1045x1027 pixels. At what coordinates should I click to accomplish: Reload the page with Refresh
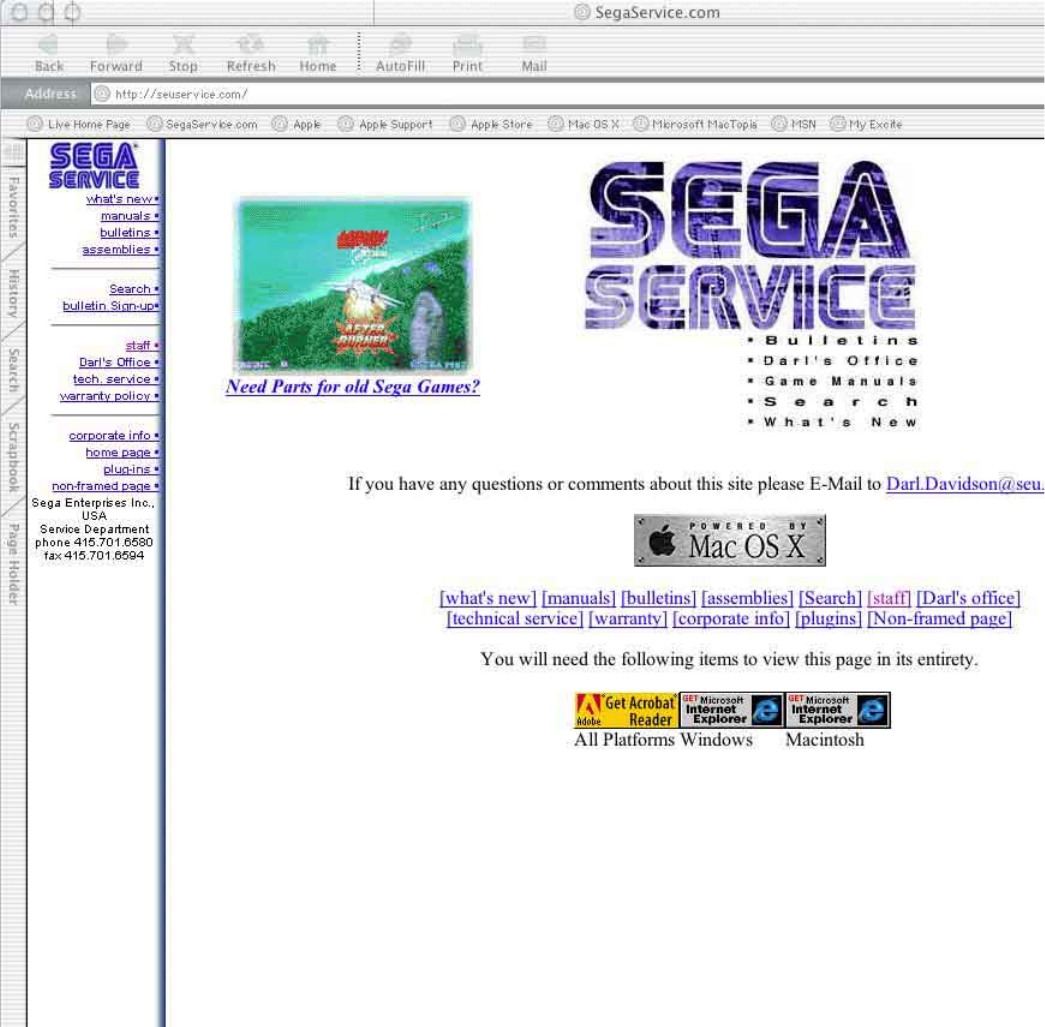coord(251,53)
